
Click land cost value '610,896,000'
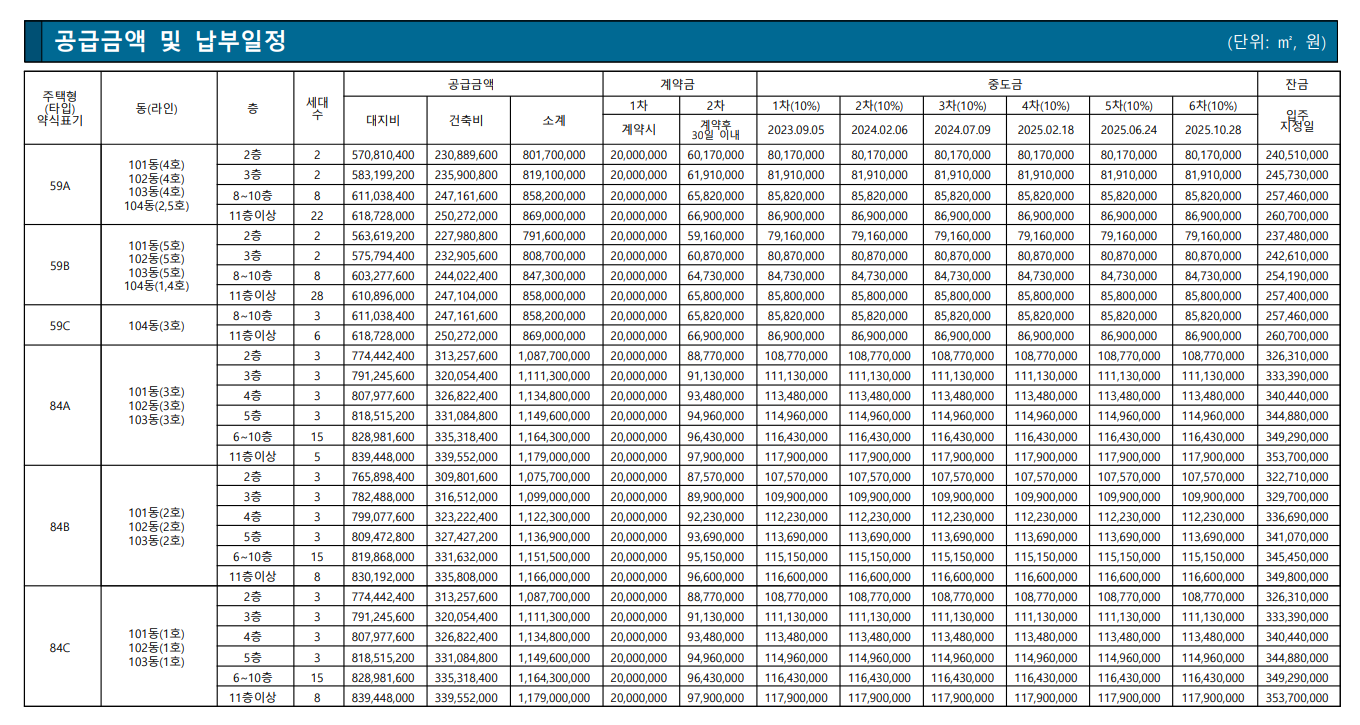384,296
